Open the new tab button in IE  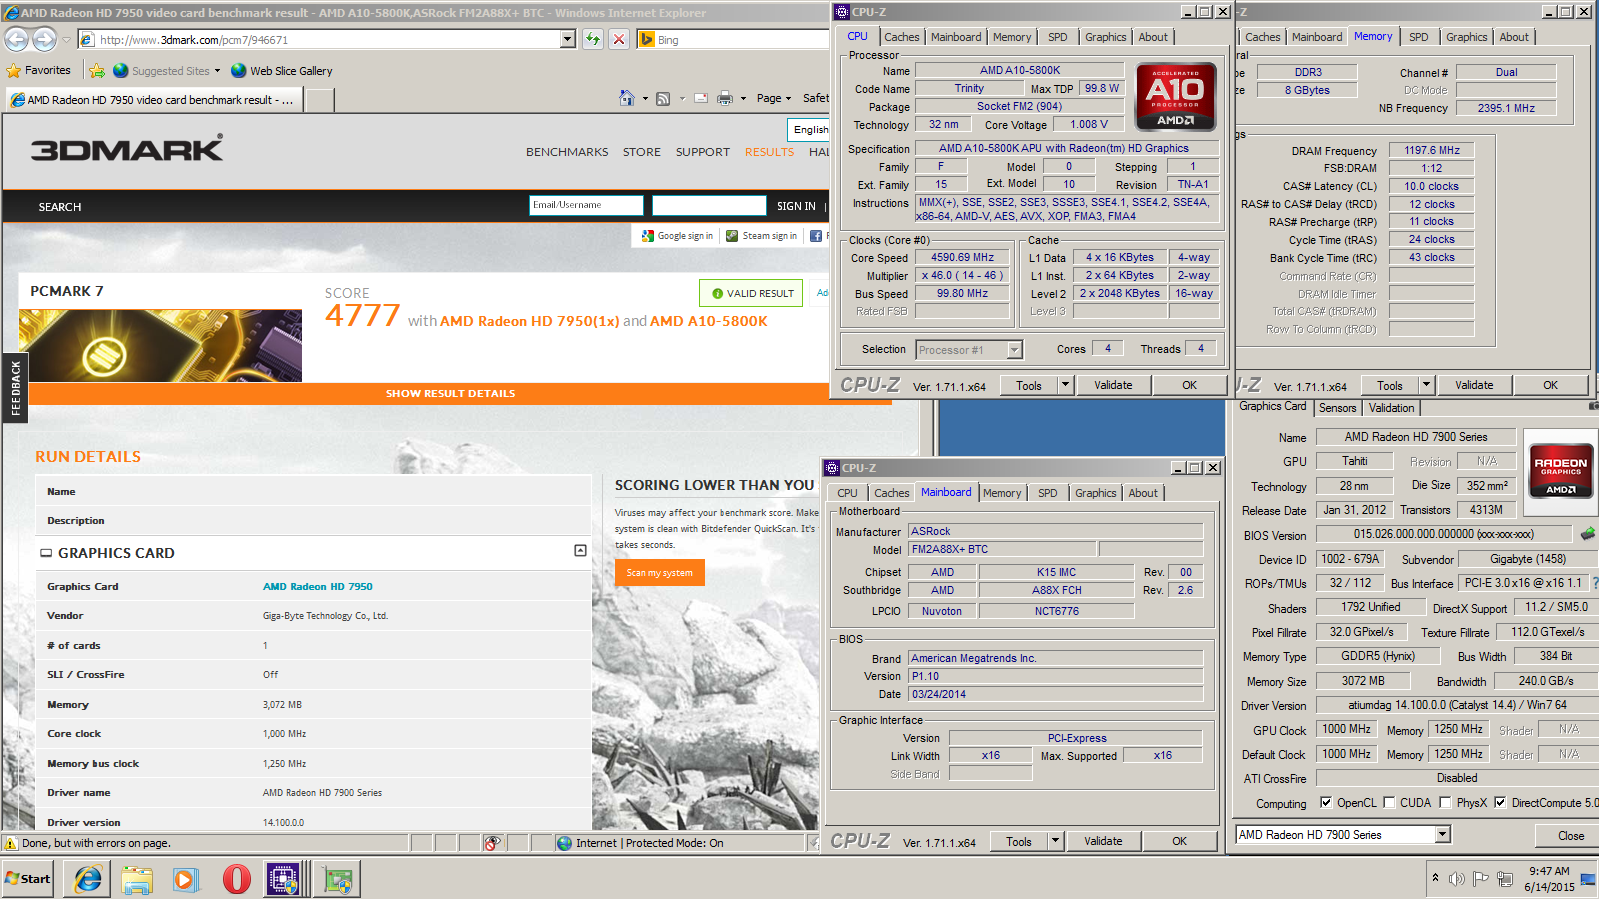click(x=320, y=100)
